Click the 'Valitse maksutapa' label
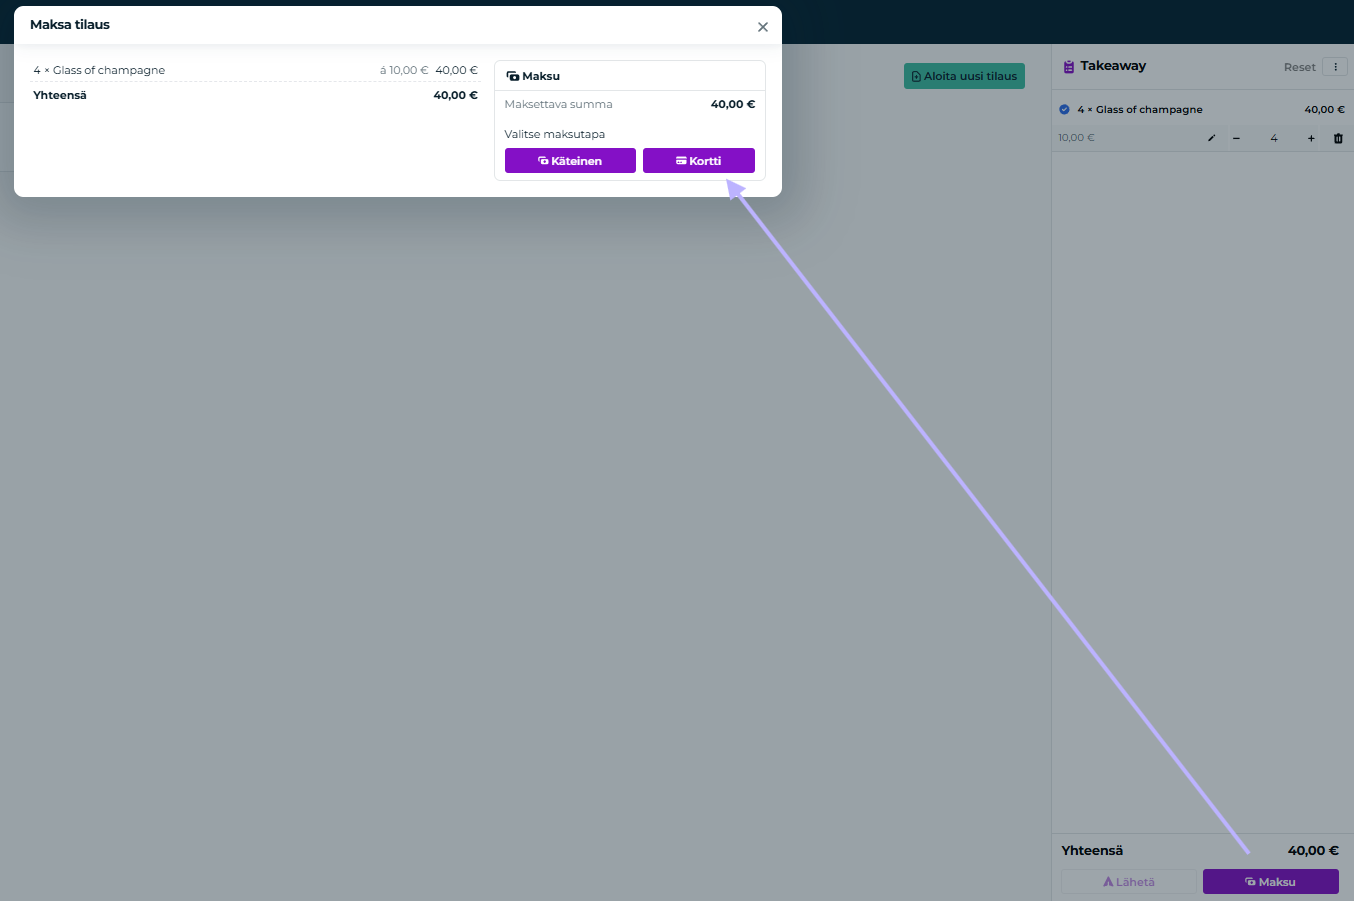Screen dimensions: 1354x901 (555, 134)
